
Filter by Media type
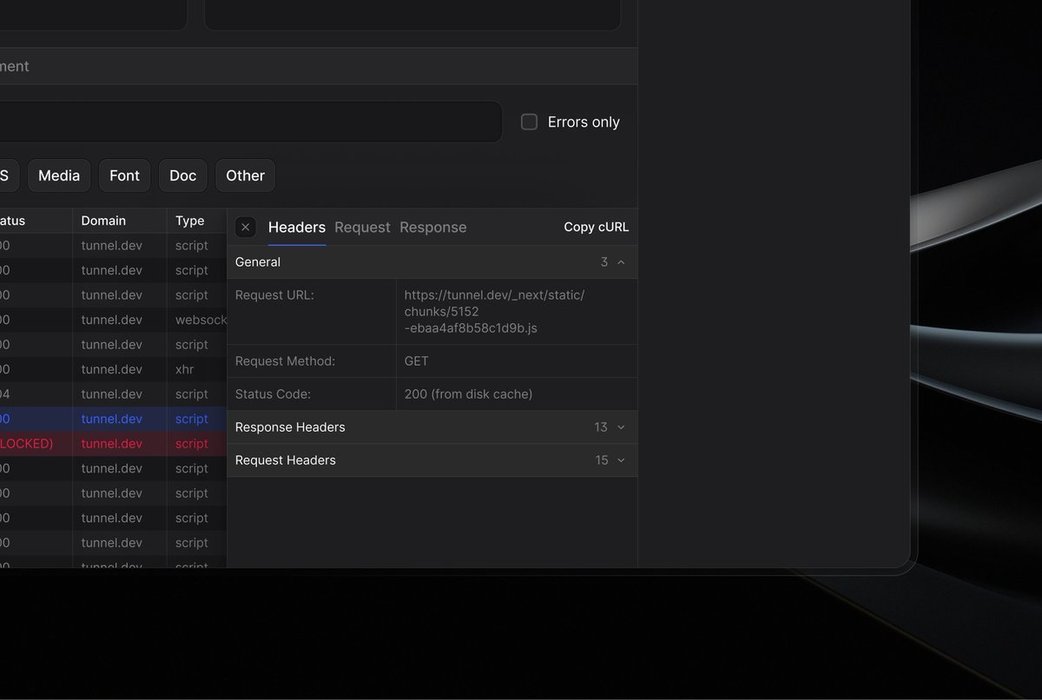(59, 175)
